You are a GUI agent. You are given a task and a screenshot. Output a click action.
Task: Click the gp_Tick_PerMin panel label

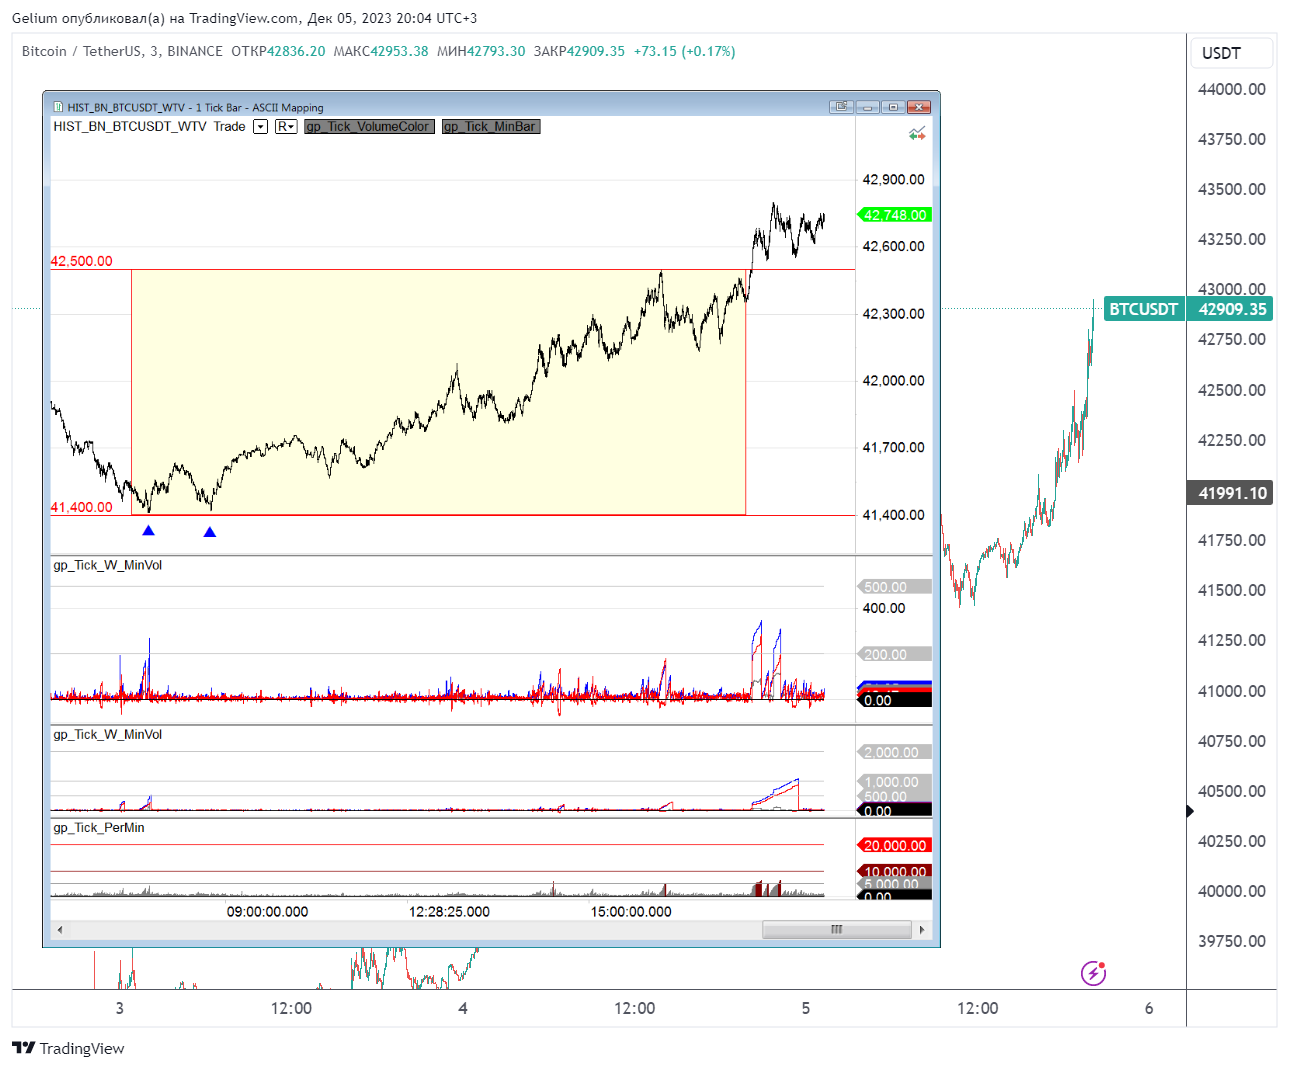(x=98, y=828)
